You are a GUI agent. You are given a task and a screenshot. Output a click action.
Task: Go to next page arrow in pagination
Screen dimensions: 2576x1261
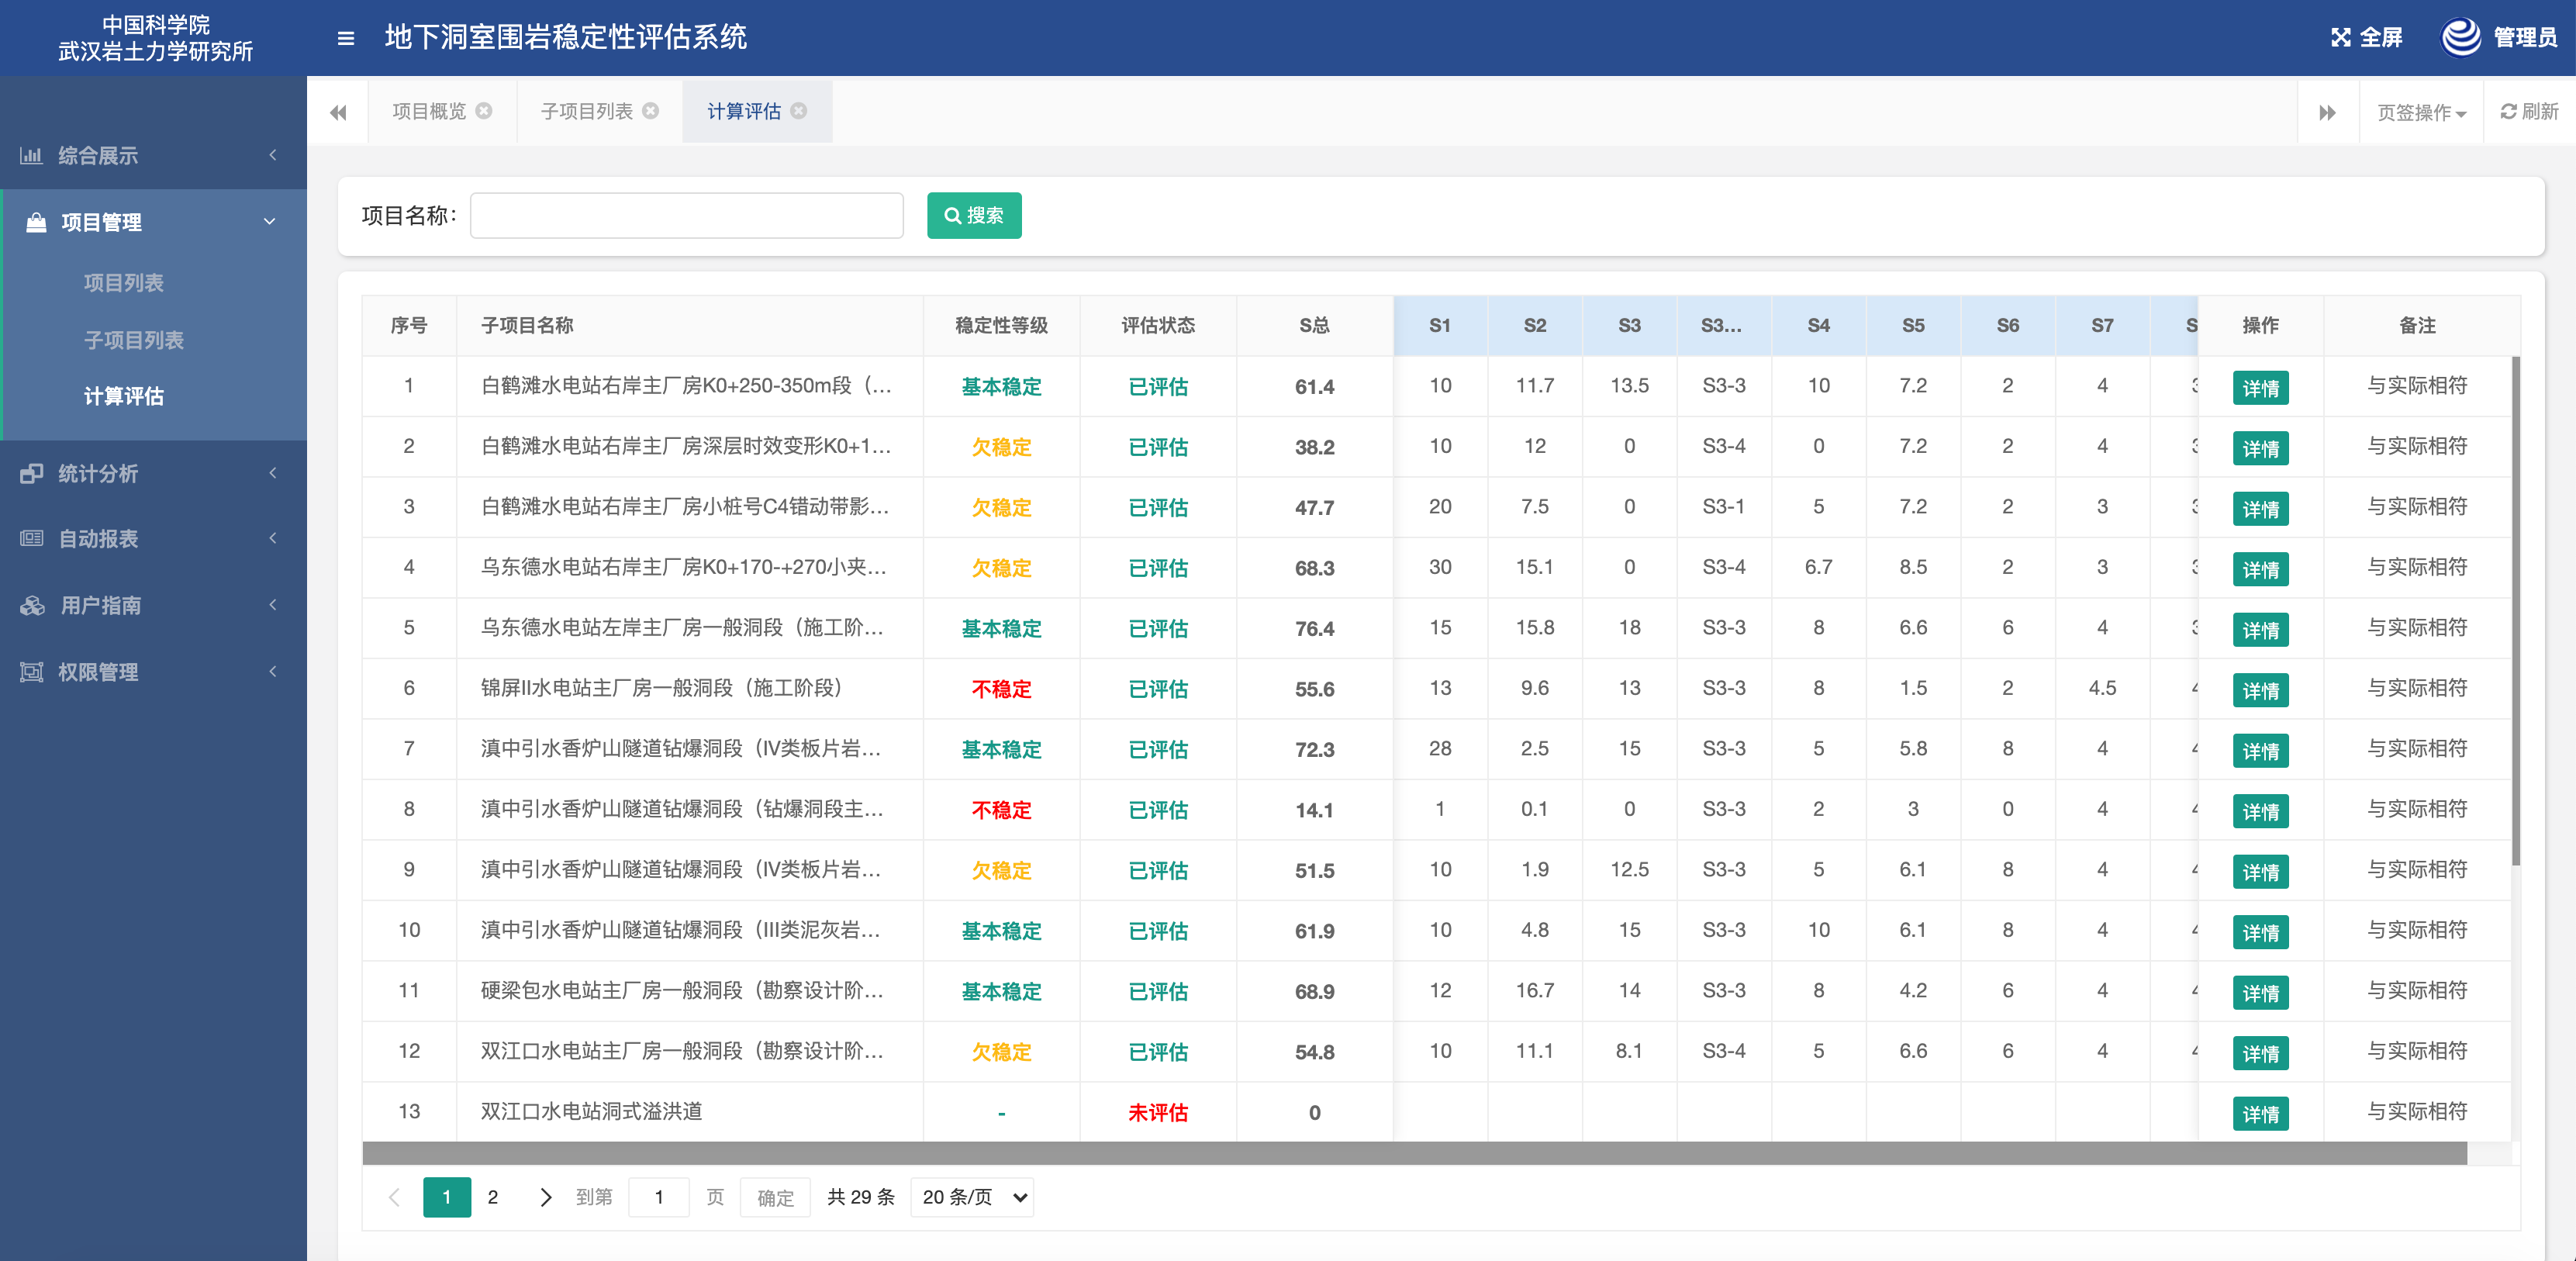[x=545, y=1197]
